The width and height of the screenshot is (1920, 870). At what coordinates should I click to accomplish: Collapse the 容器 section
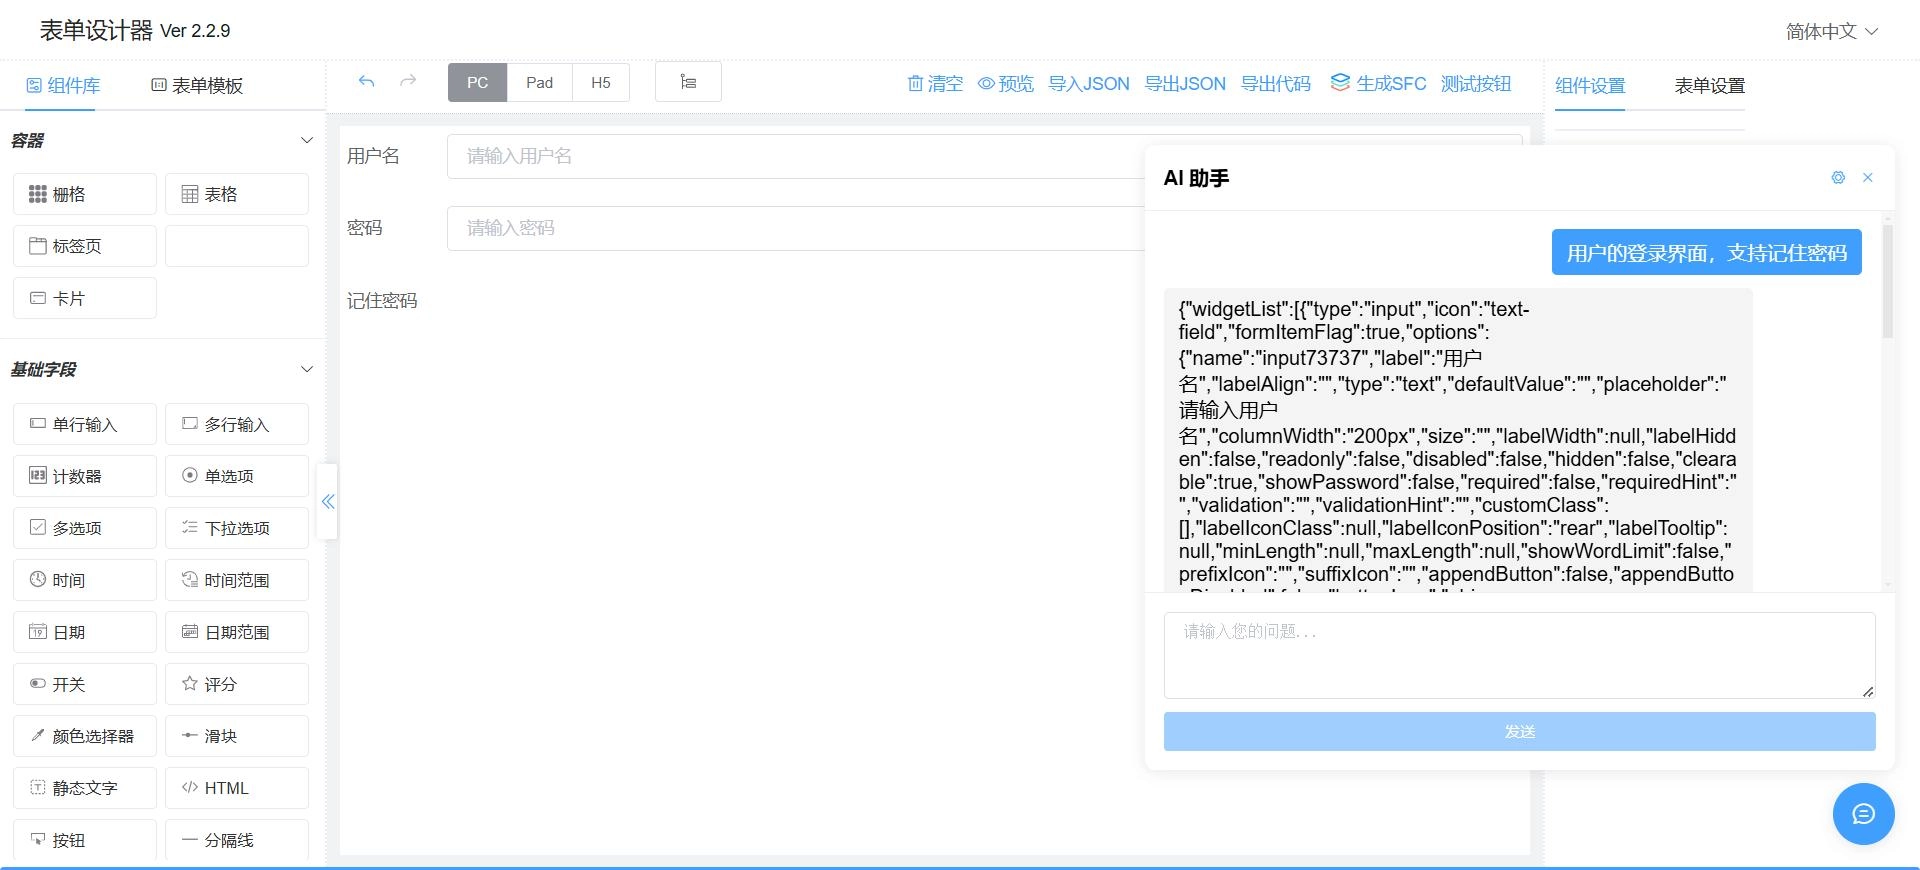point(307,141)
